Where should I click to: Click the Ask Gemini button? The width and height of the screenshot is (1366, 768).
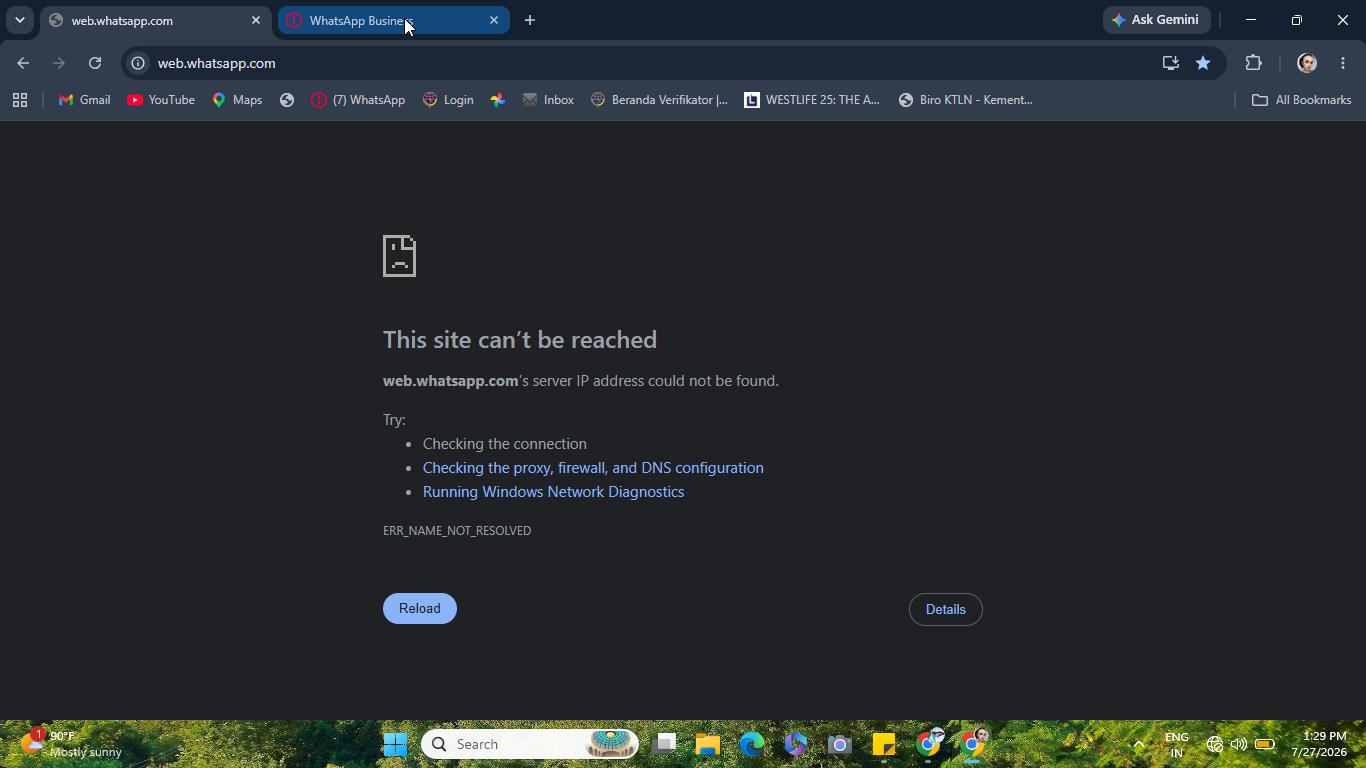[1156, 20]
